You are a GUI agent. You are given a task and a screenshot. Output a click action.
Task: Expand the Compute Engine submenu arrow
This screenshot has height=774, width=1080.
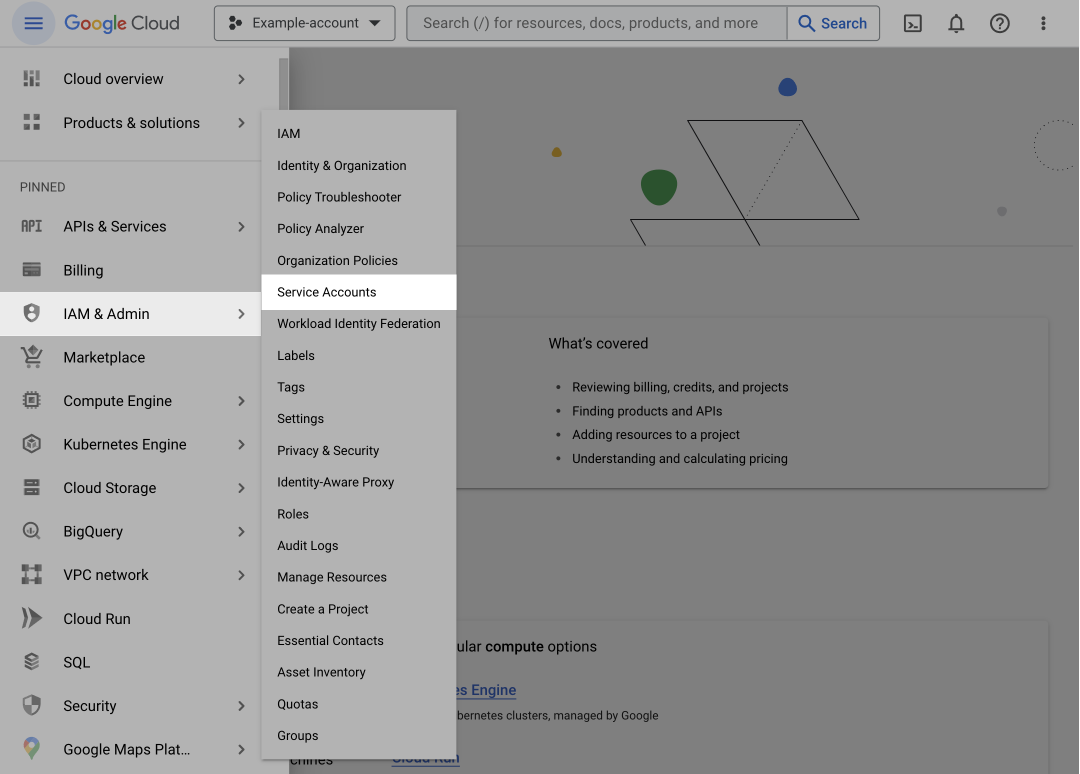(x=241, y=401)
